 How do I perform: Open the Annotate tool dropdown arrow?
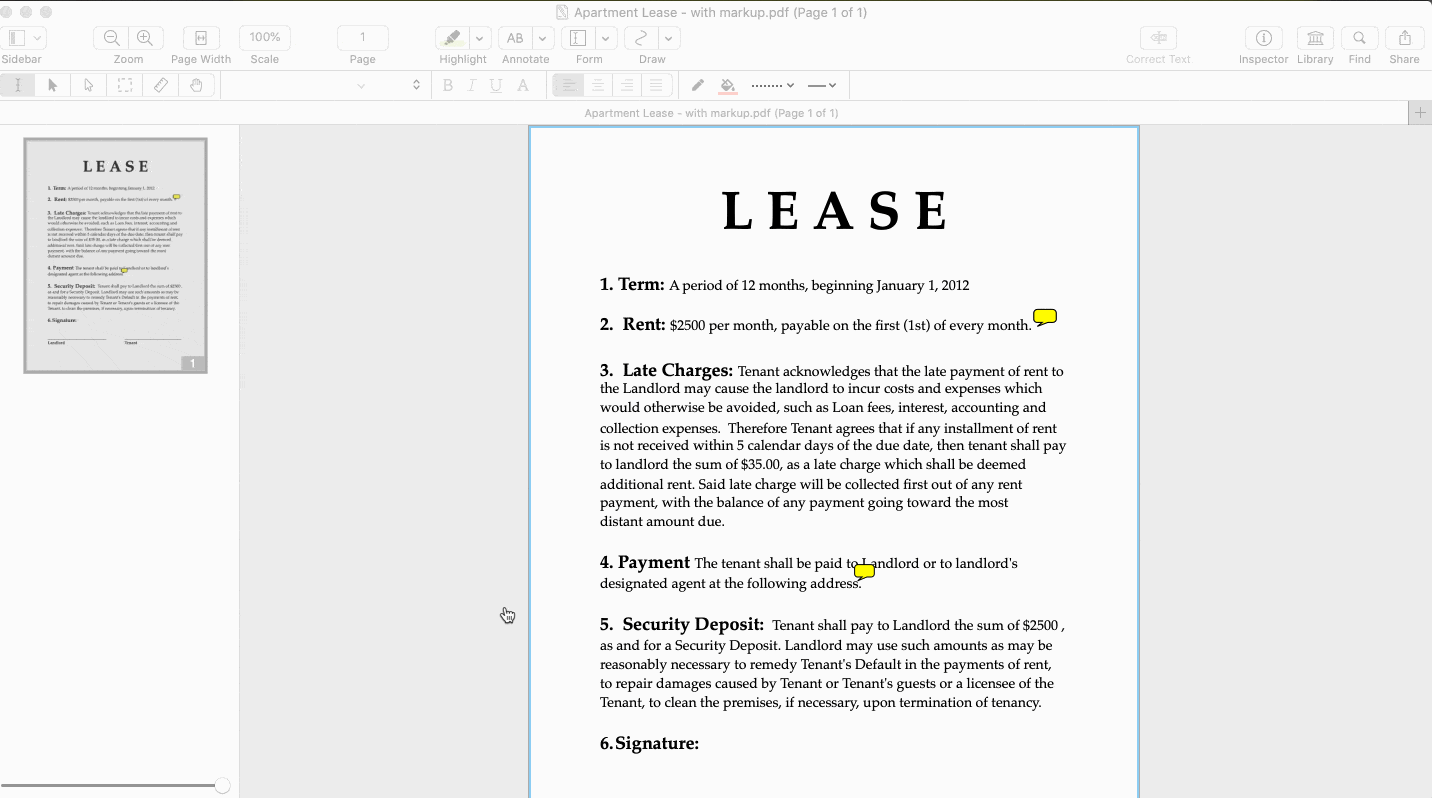[x=543, y=38]
